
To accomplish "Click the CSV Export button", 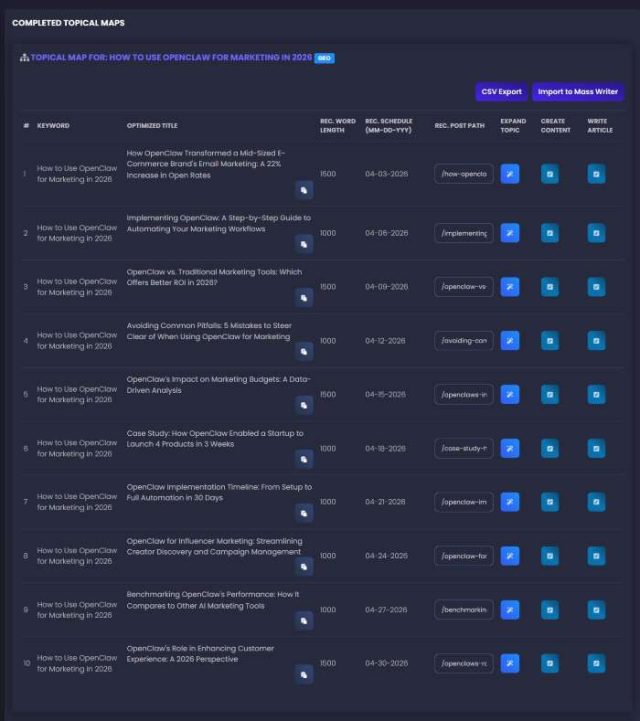I will click(x=501, y=92).
